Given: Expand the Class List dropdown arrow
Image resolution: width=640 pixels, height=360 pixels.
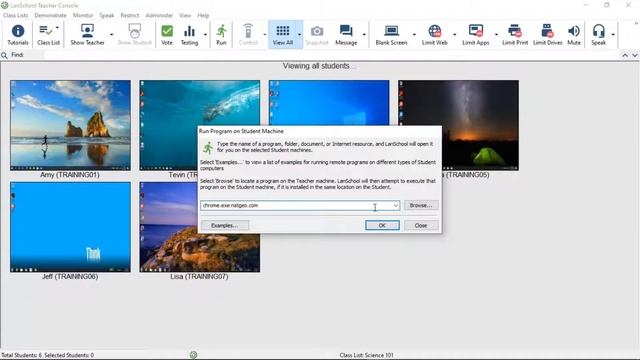Looking at the screenshot, I should 57,28.
